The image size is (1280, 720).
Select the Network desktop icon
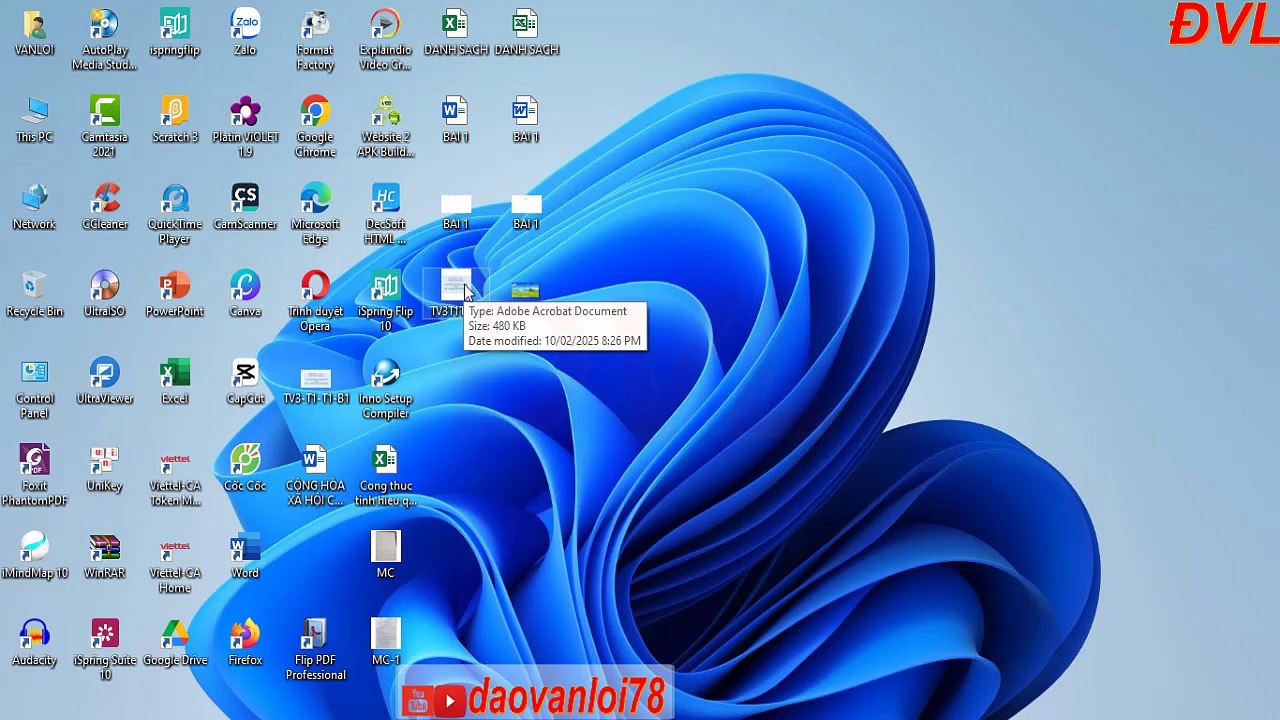[x=34, y=199]
